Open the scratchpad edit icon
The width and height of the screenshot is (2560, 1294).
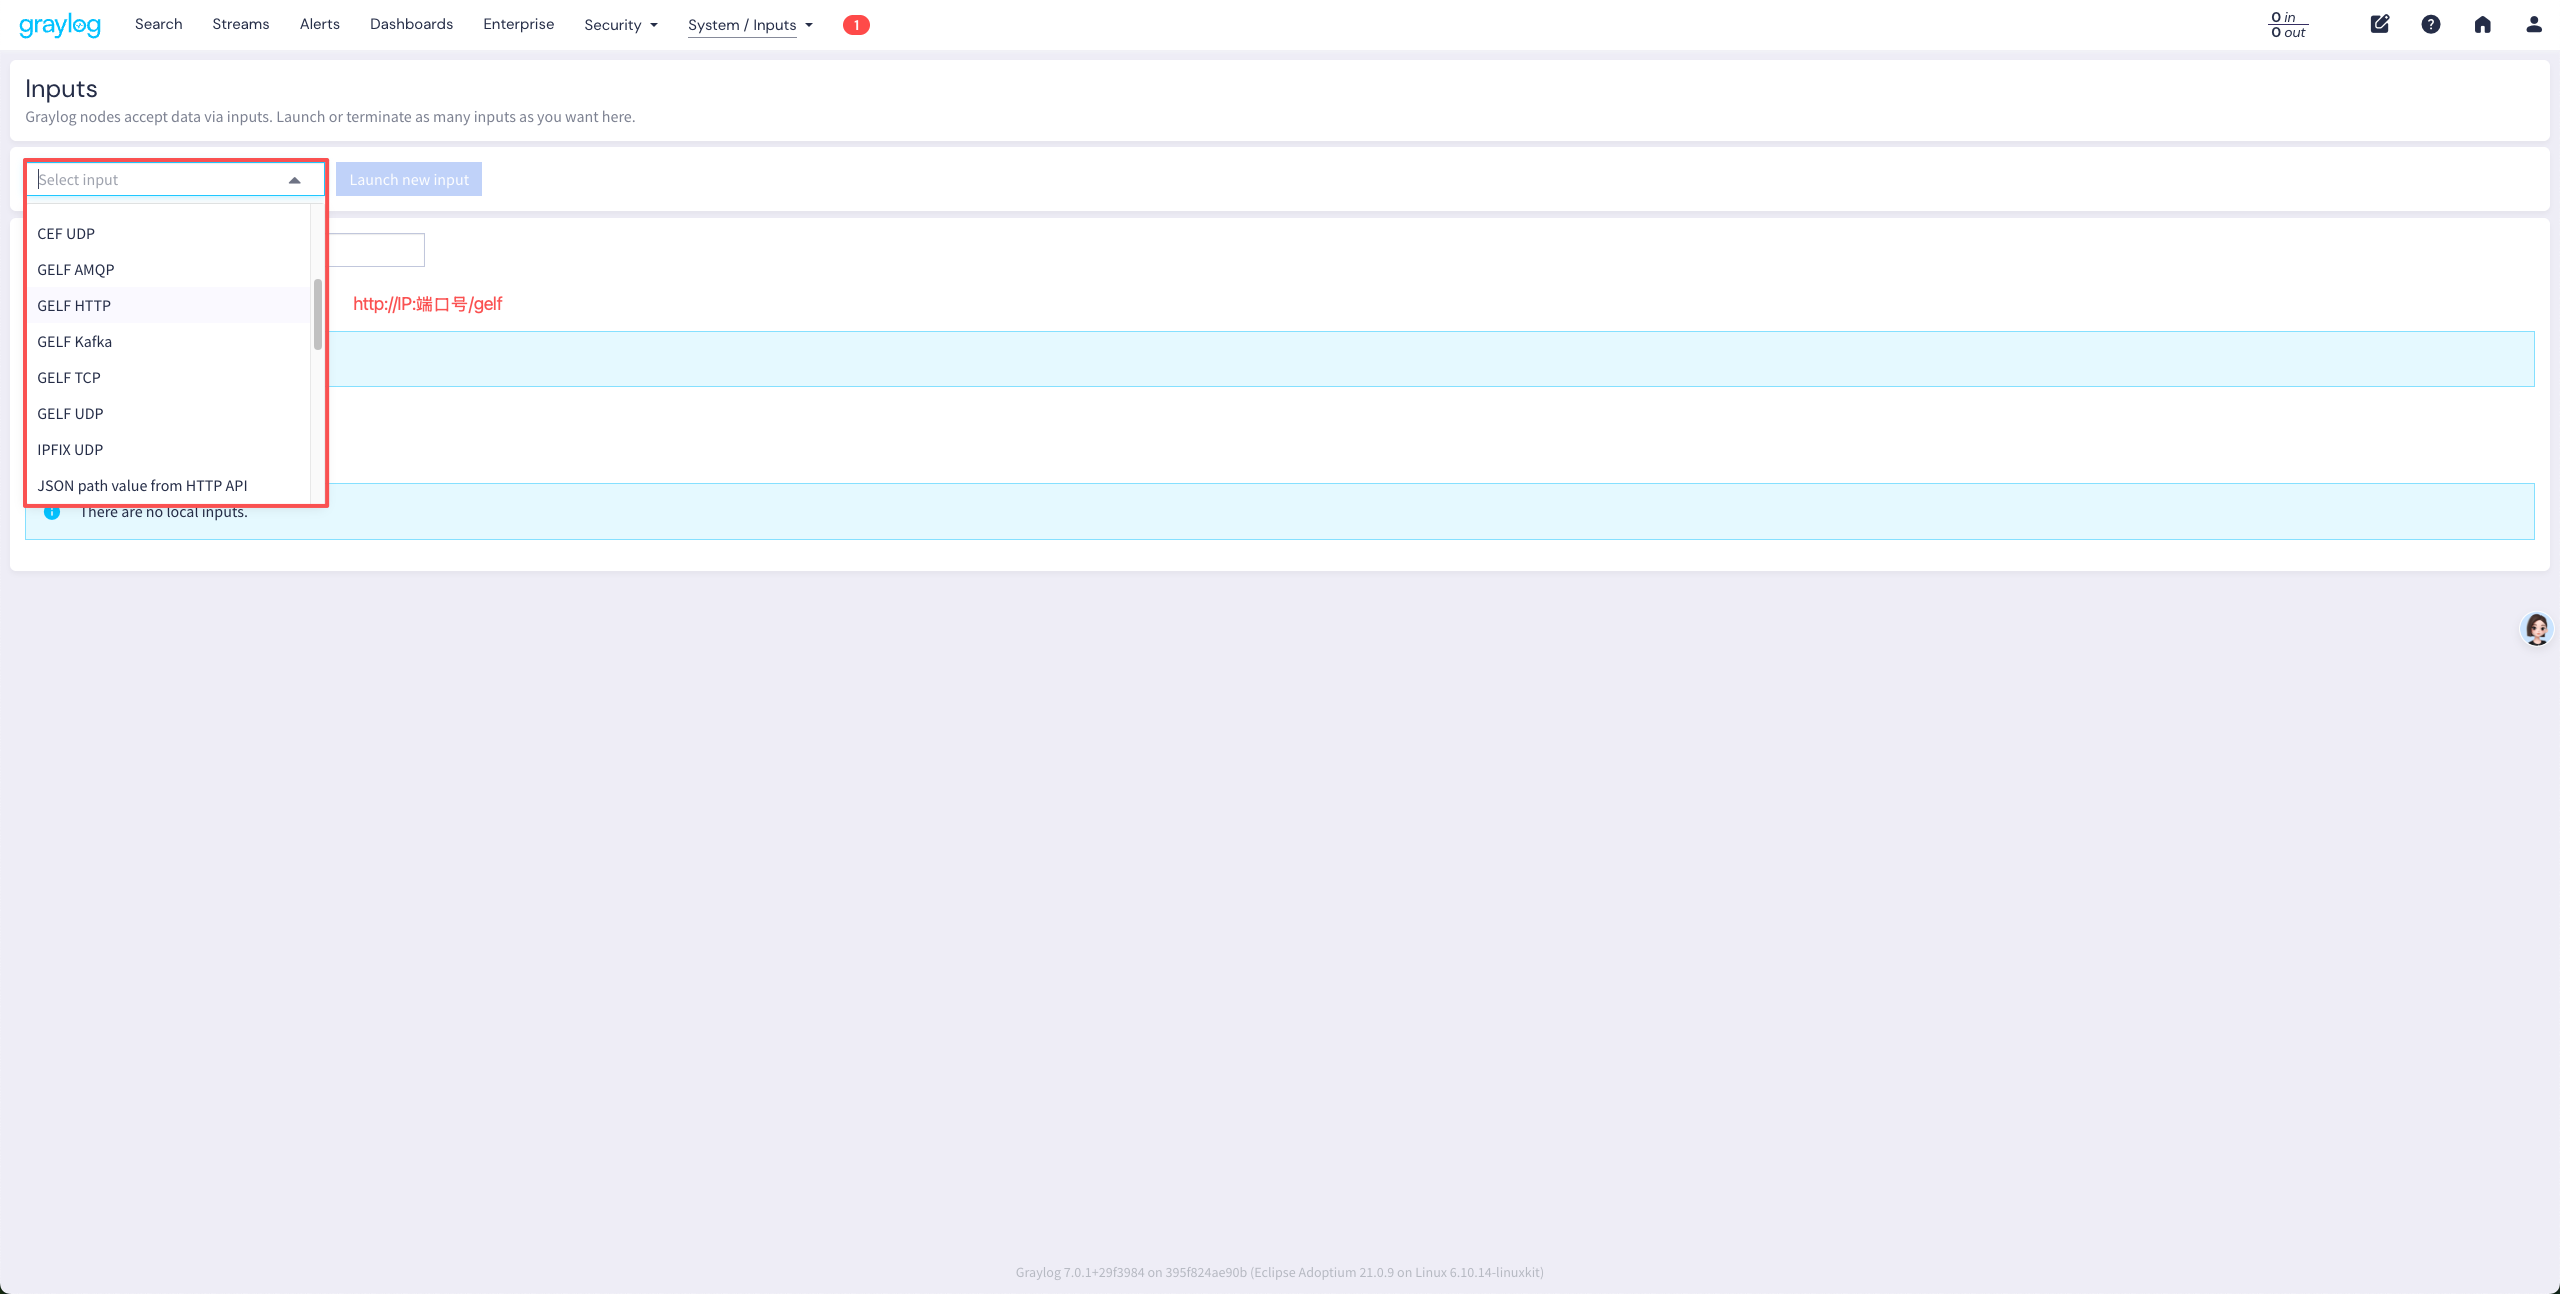click(2380, 24)
